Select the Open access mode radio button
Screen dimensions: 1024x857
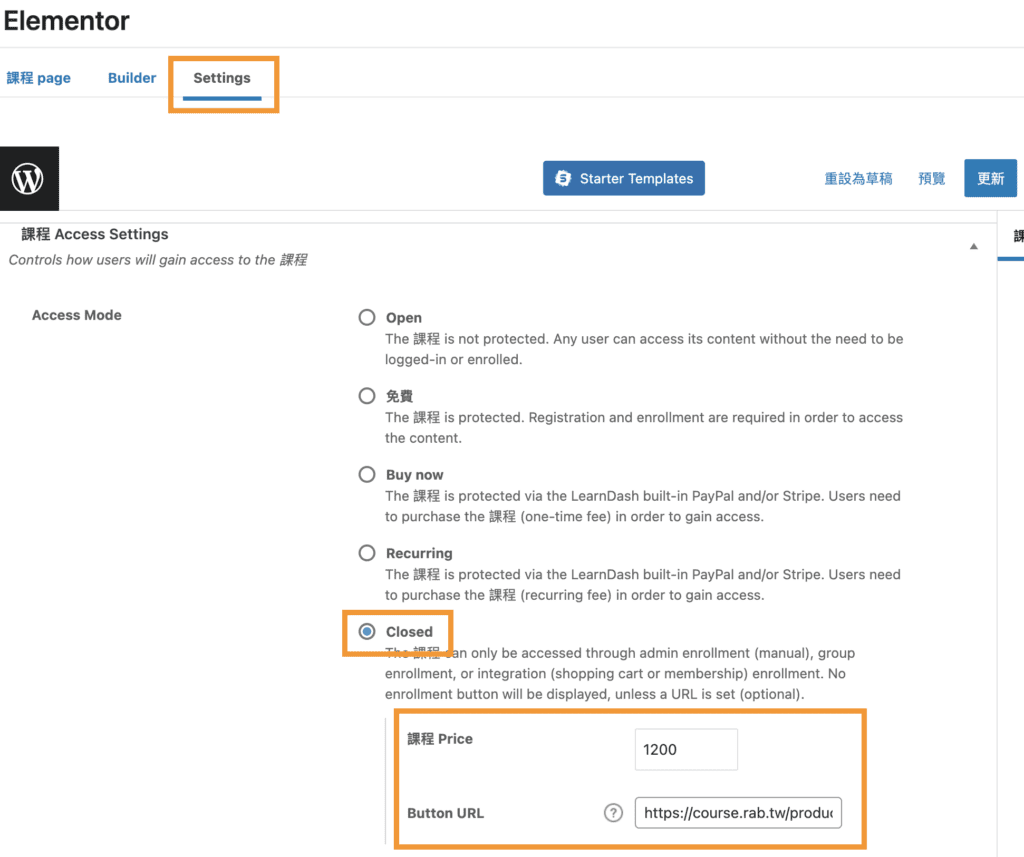(367, 318)
